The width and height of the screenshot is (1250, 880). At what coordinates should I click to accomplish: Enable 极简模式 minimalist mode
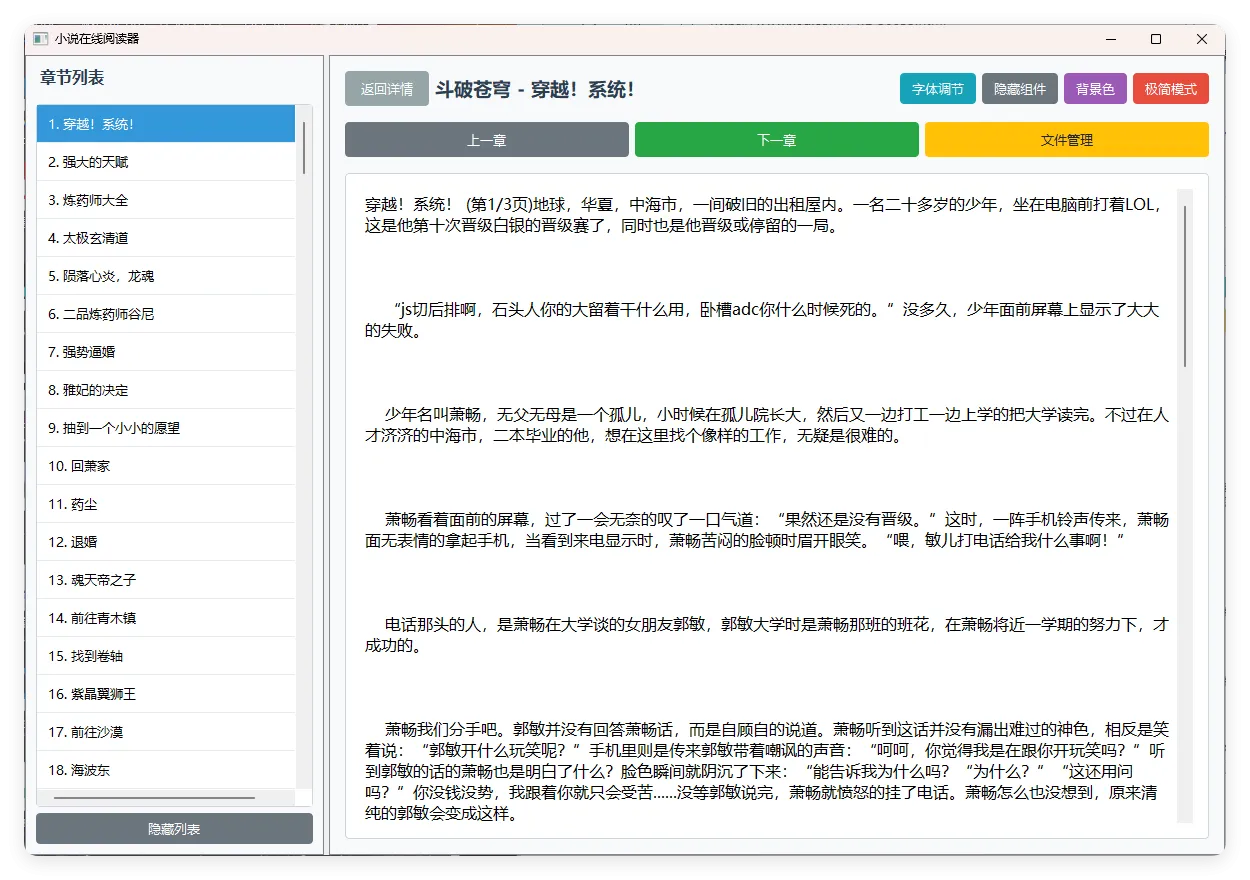pos(1170,88)
